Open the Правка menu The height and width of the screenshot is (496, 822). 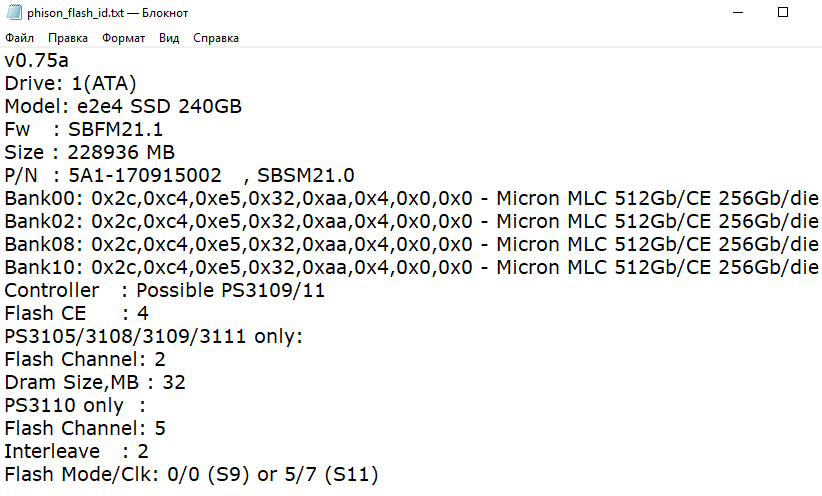[68, 38]
